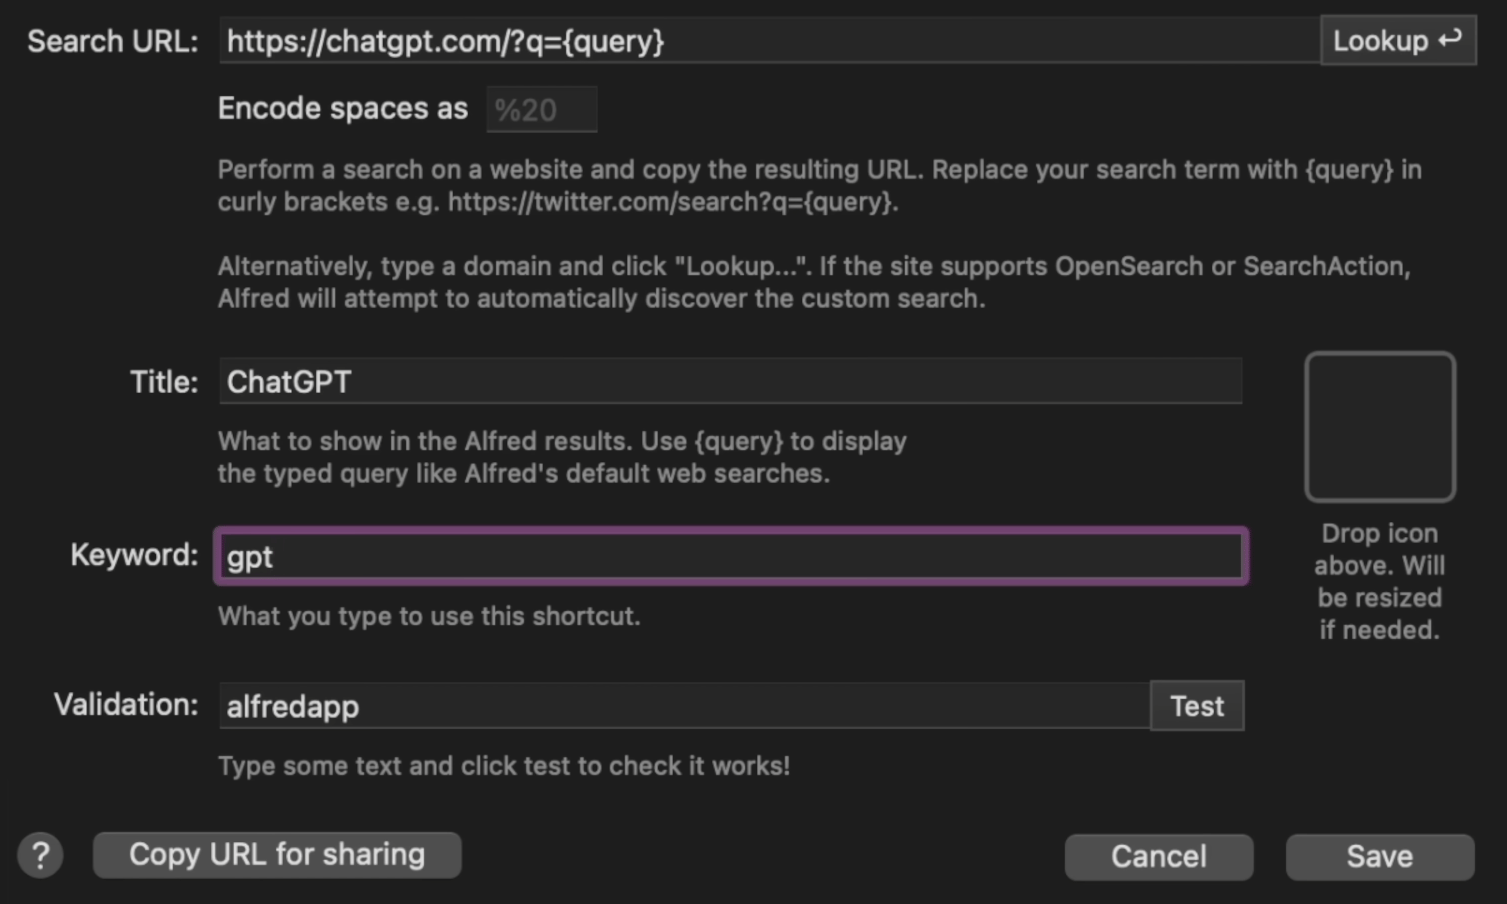Click the Keyword field containing gpt
Screen dimensions: 1507x904
tap(731, 556)
